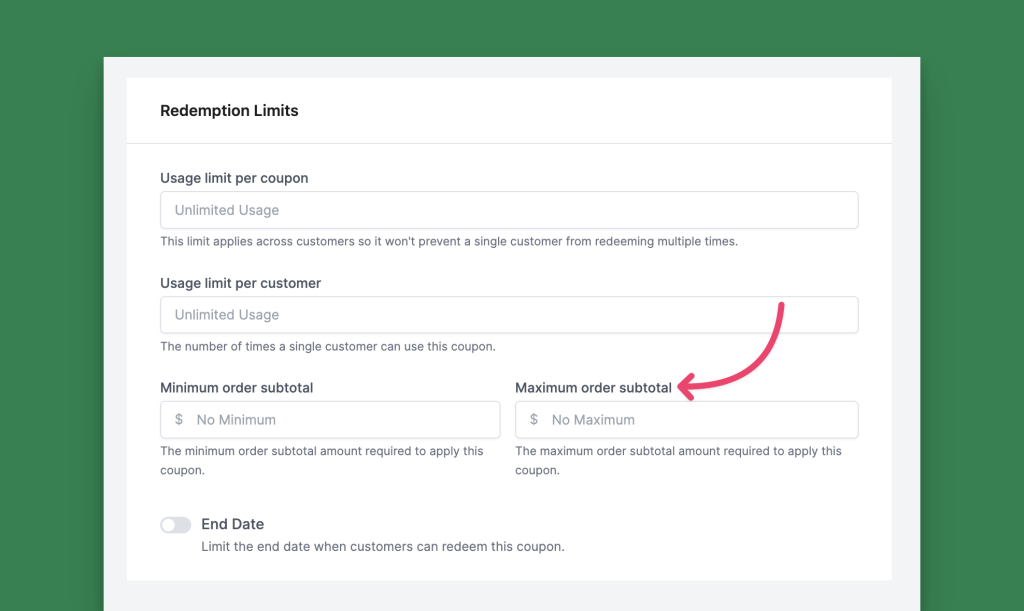Screen dimensions: 1024x611
Task: Click the Redemption Limits section heading
Action: pyautogui.click(x=229, y=111)
